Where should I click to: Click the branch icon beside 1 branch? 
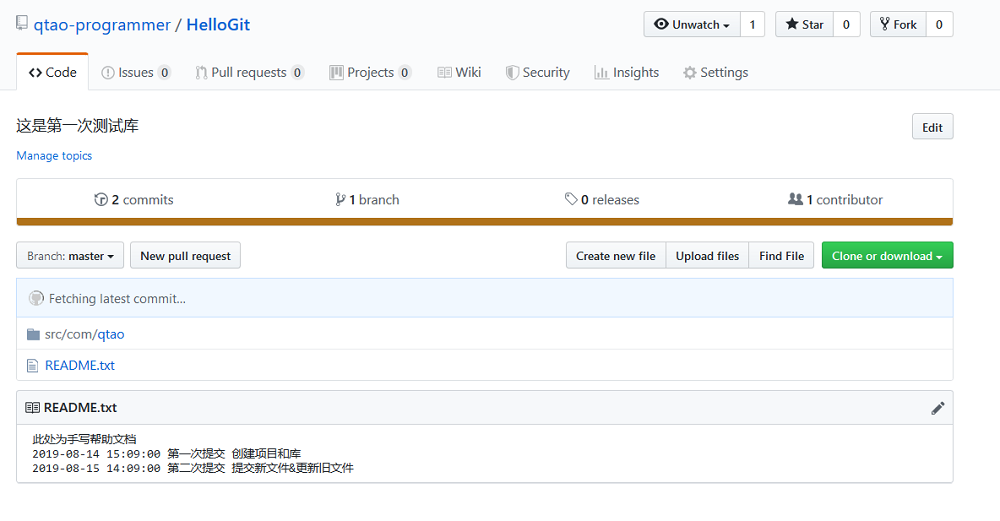point(341,200)
